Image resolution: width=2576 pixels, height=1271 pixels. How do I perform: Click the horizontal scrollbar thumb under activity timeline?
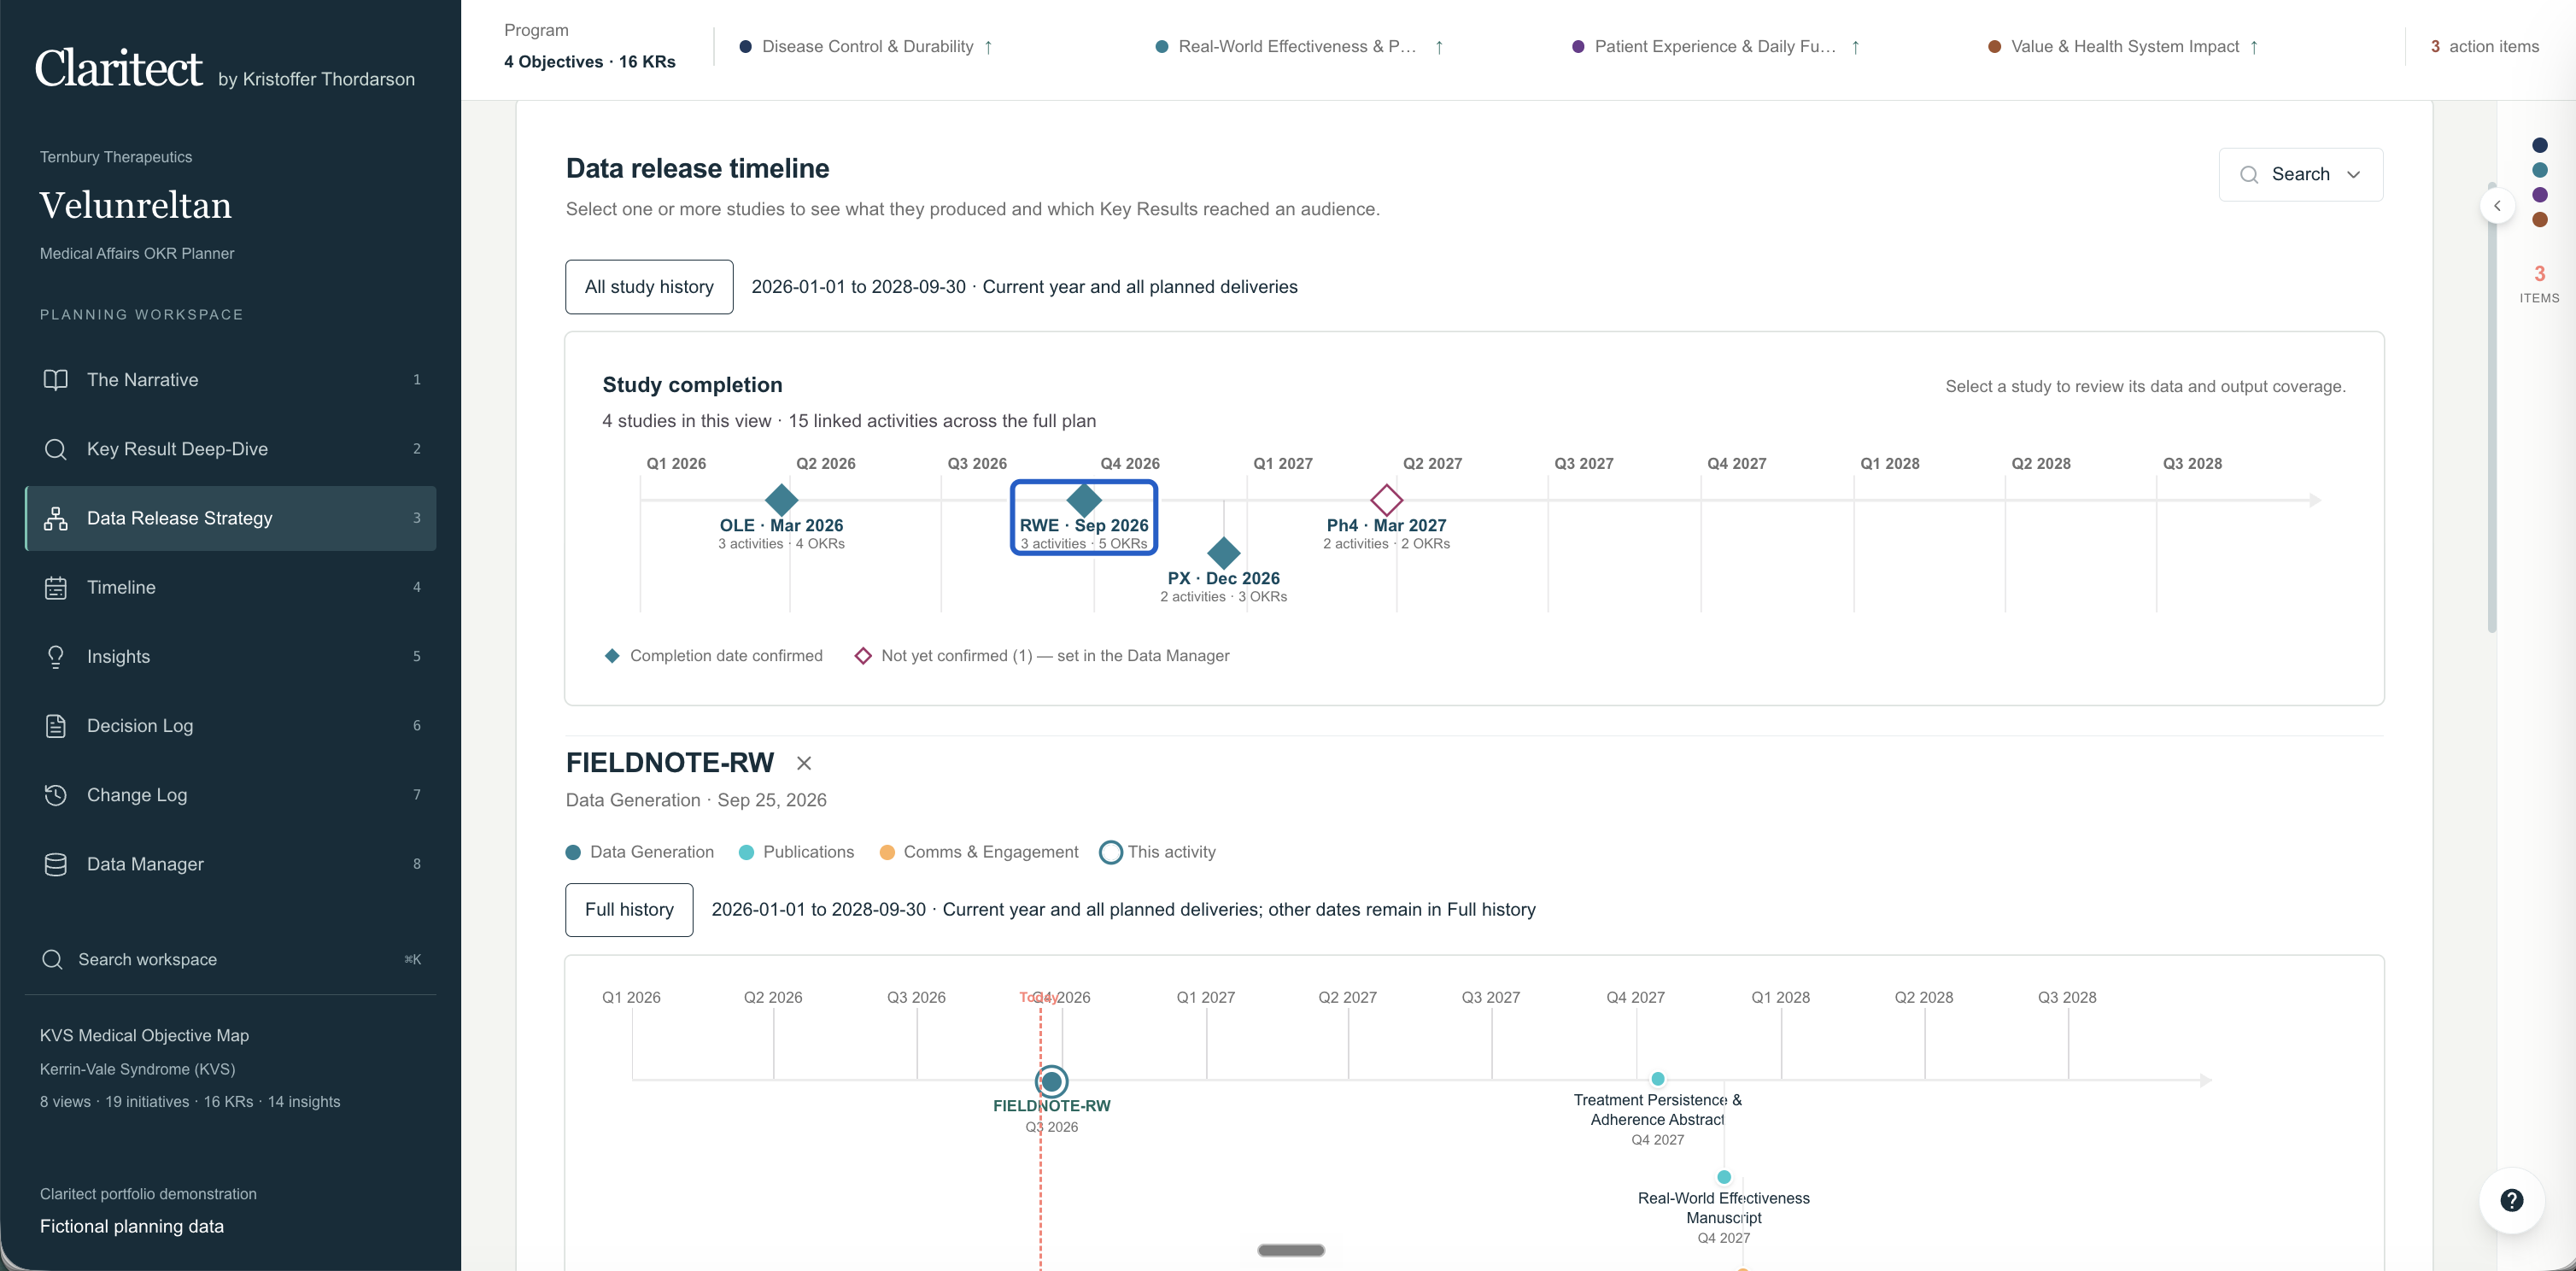[1291, 1250]
